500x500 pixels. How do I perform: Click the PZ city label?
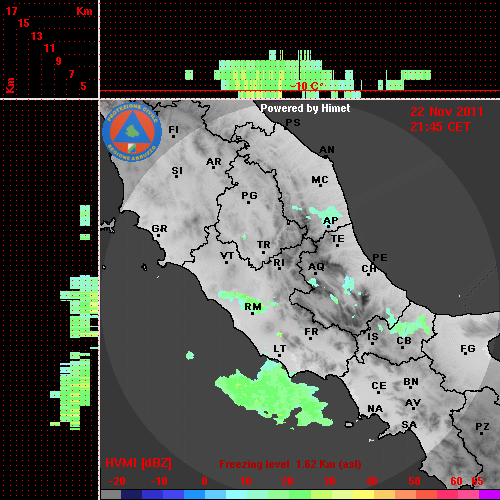coord(482,426)
